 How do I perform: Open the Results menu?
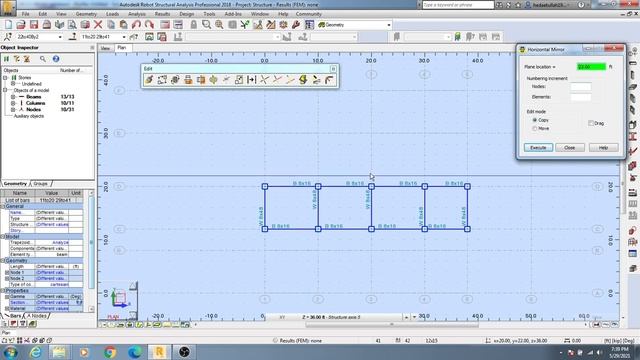pos(162,14)
